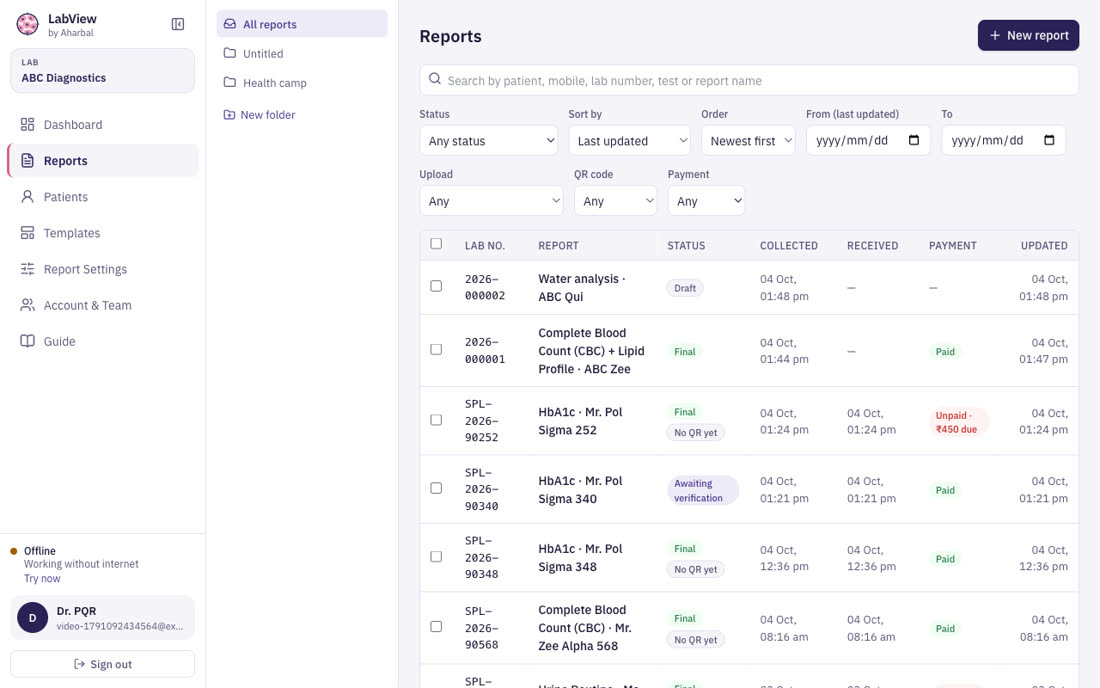The image size is (1100, 688).
Task: Click the Patients person icon
Action: pyautogui.click(x=27, y=197)
